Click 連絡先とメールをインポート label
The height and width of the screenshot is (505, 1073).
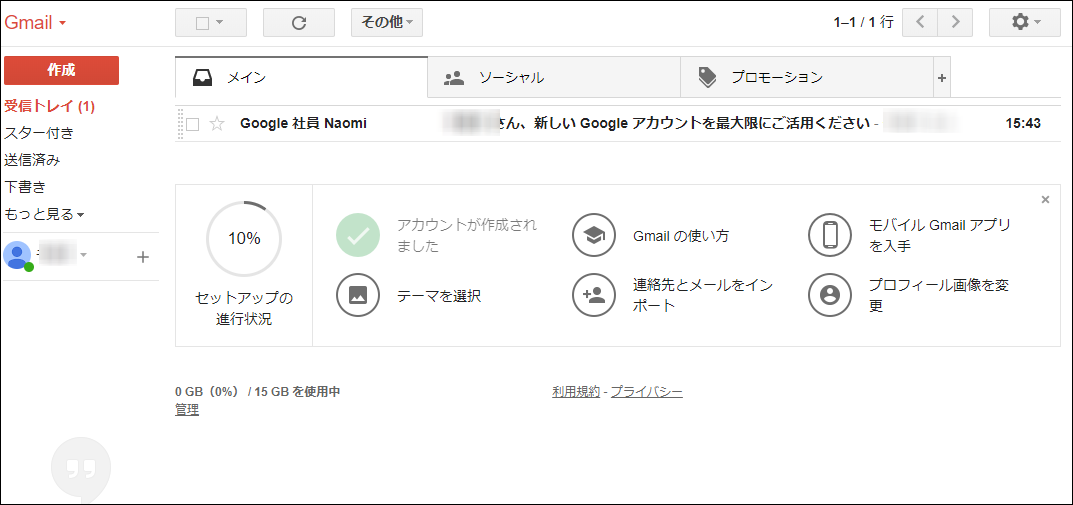[703, 295]
